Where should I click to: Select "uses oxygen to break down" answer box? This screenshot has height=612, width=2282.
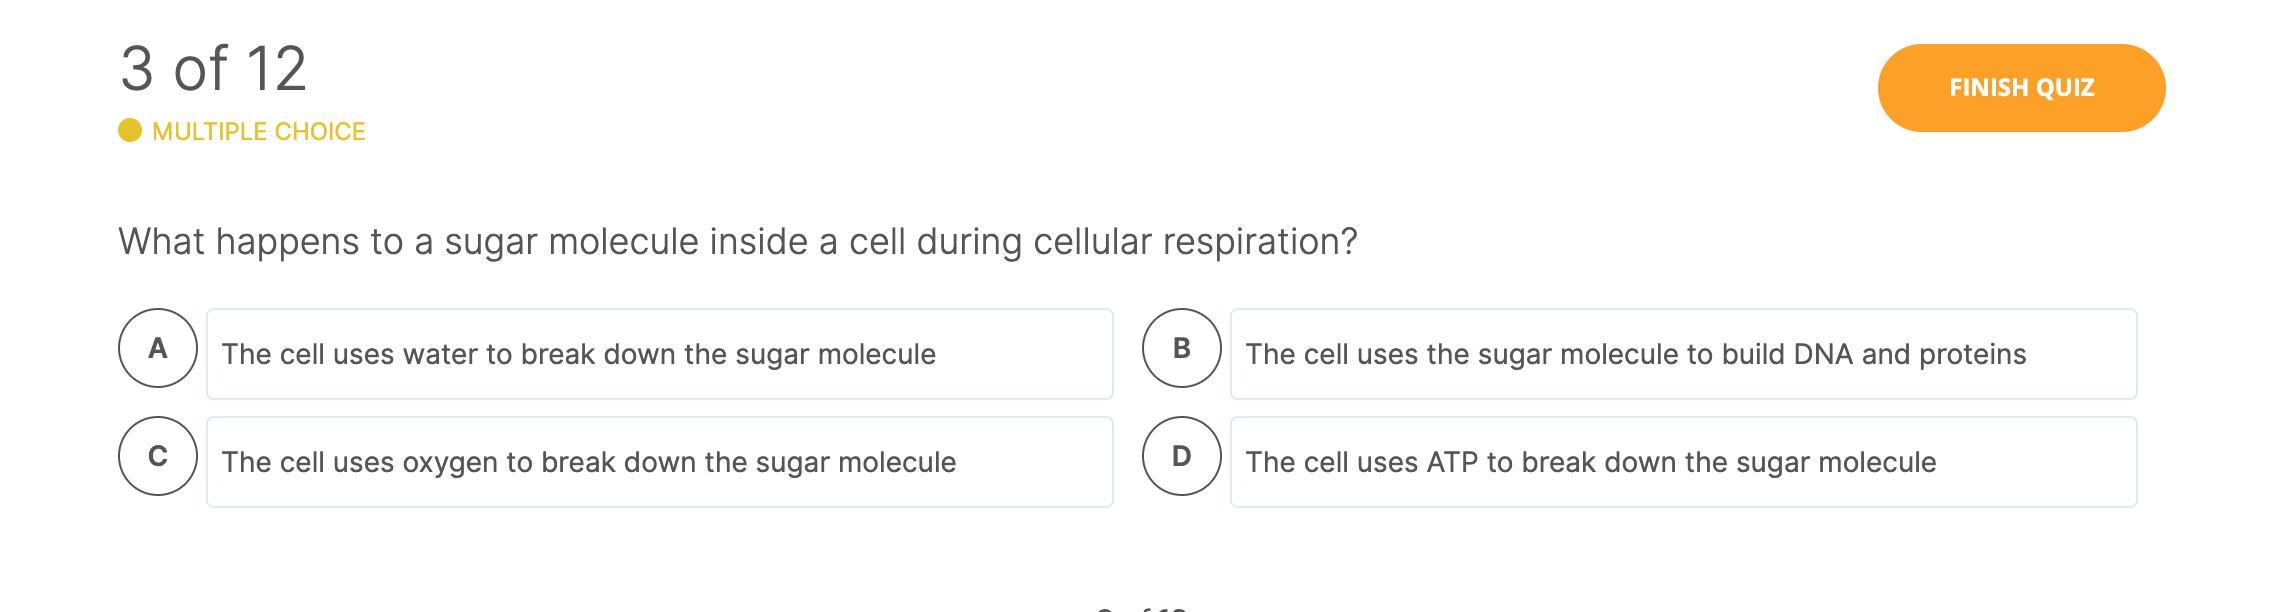click(x=659, y=462)
